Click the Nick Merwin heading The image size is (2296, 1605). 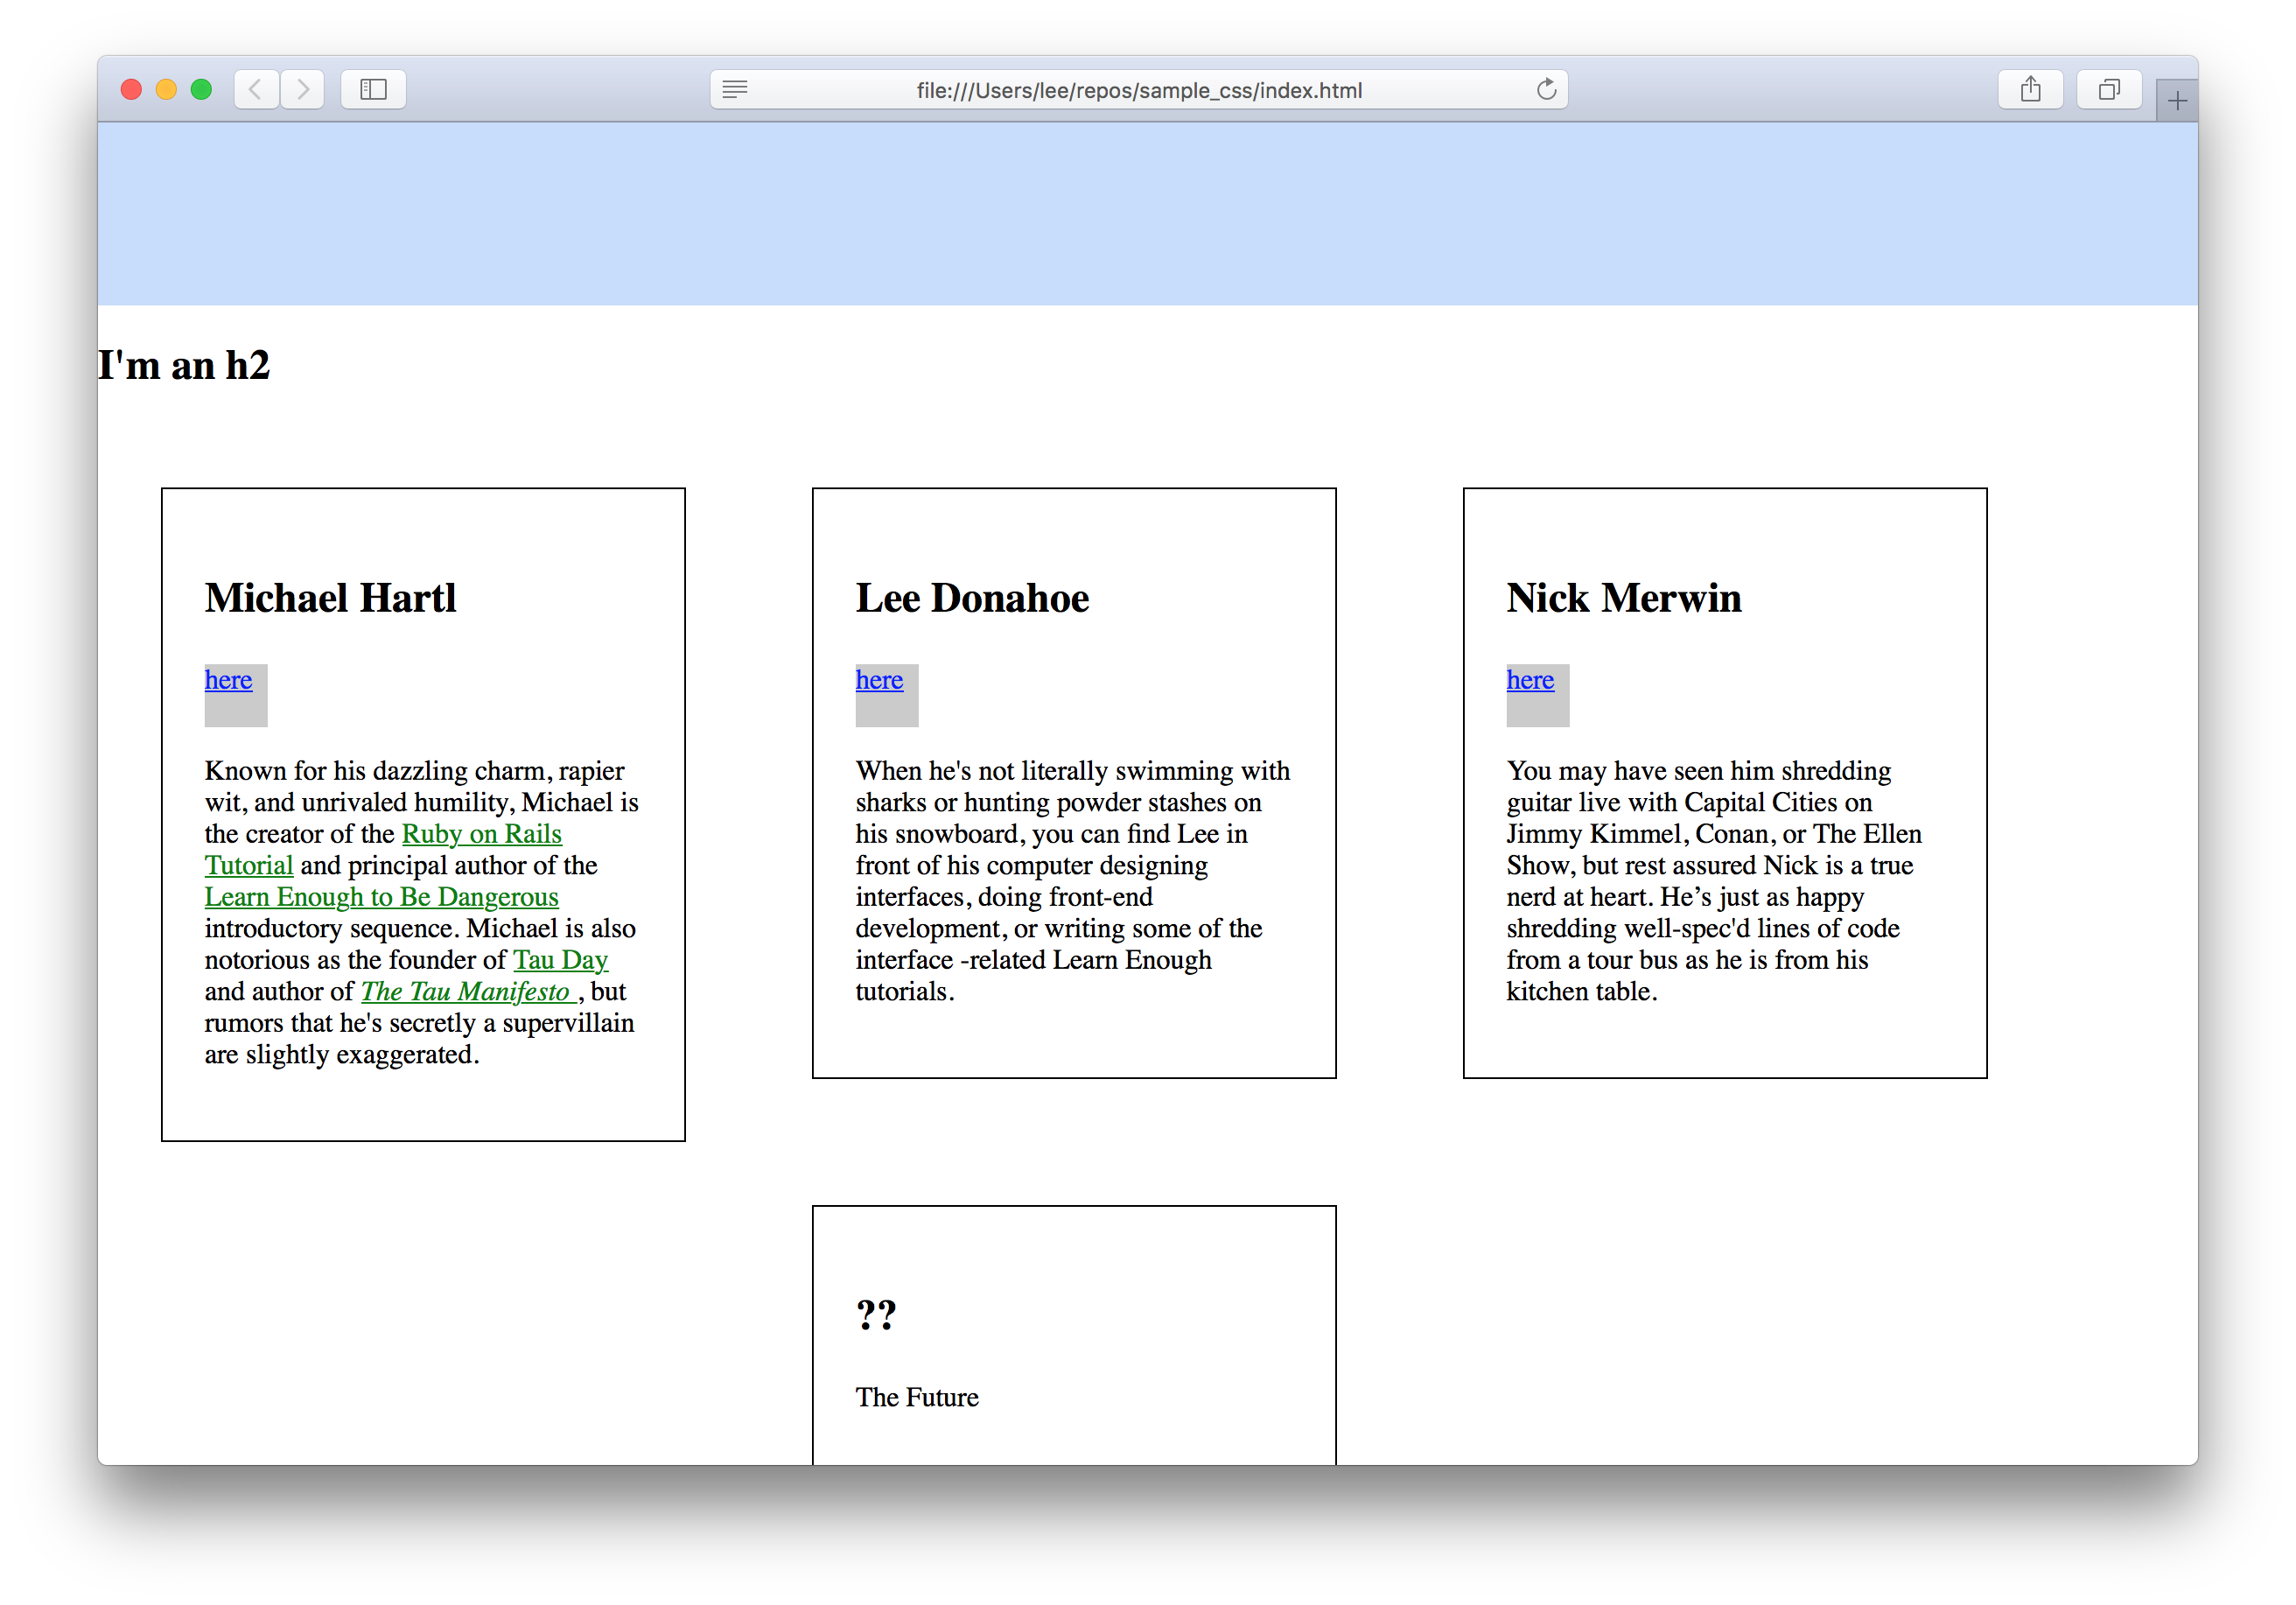coord(1624,598)
